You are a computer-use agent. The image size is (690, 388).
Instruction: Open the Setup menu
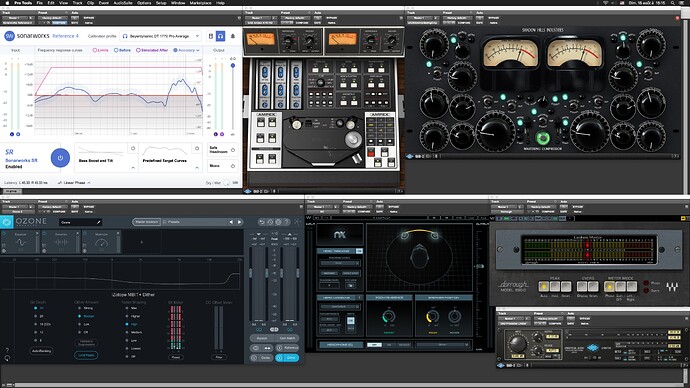[x=161, y=3]
